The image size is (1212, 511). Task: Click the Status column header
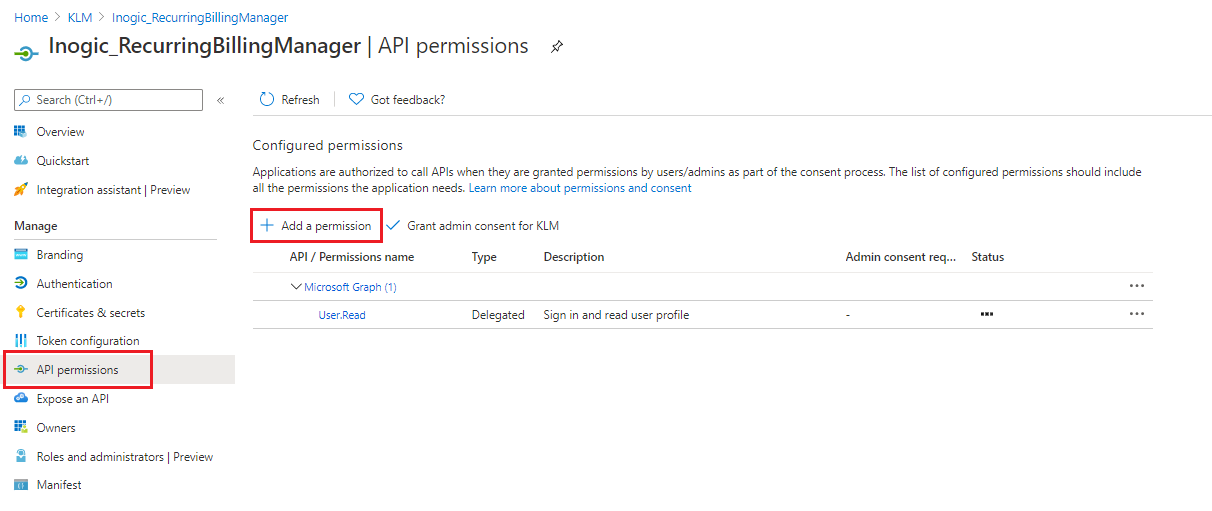click(988, 257)
